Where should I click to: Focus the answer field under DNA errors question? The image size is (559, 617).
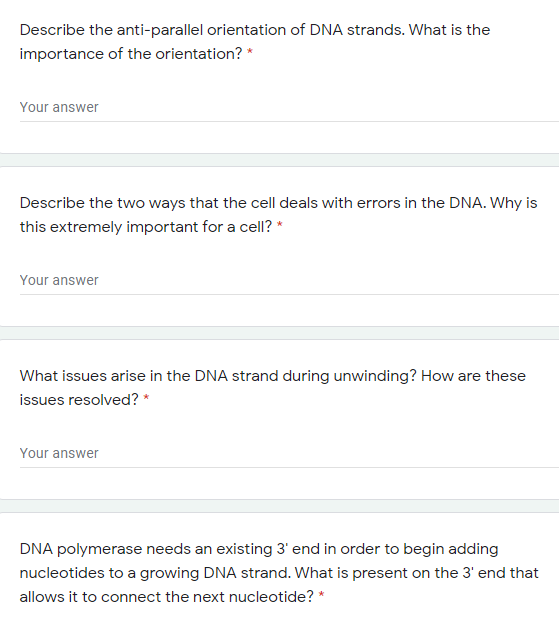pos(289,281)
